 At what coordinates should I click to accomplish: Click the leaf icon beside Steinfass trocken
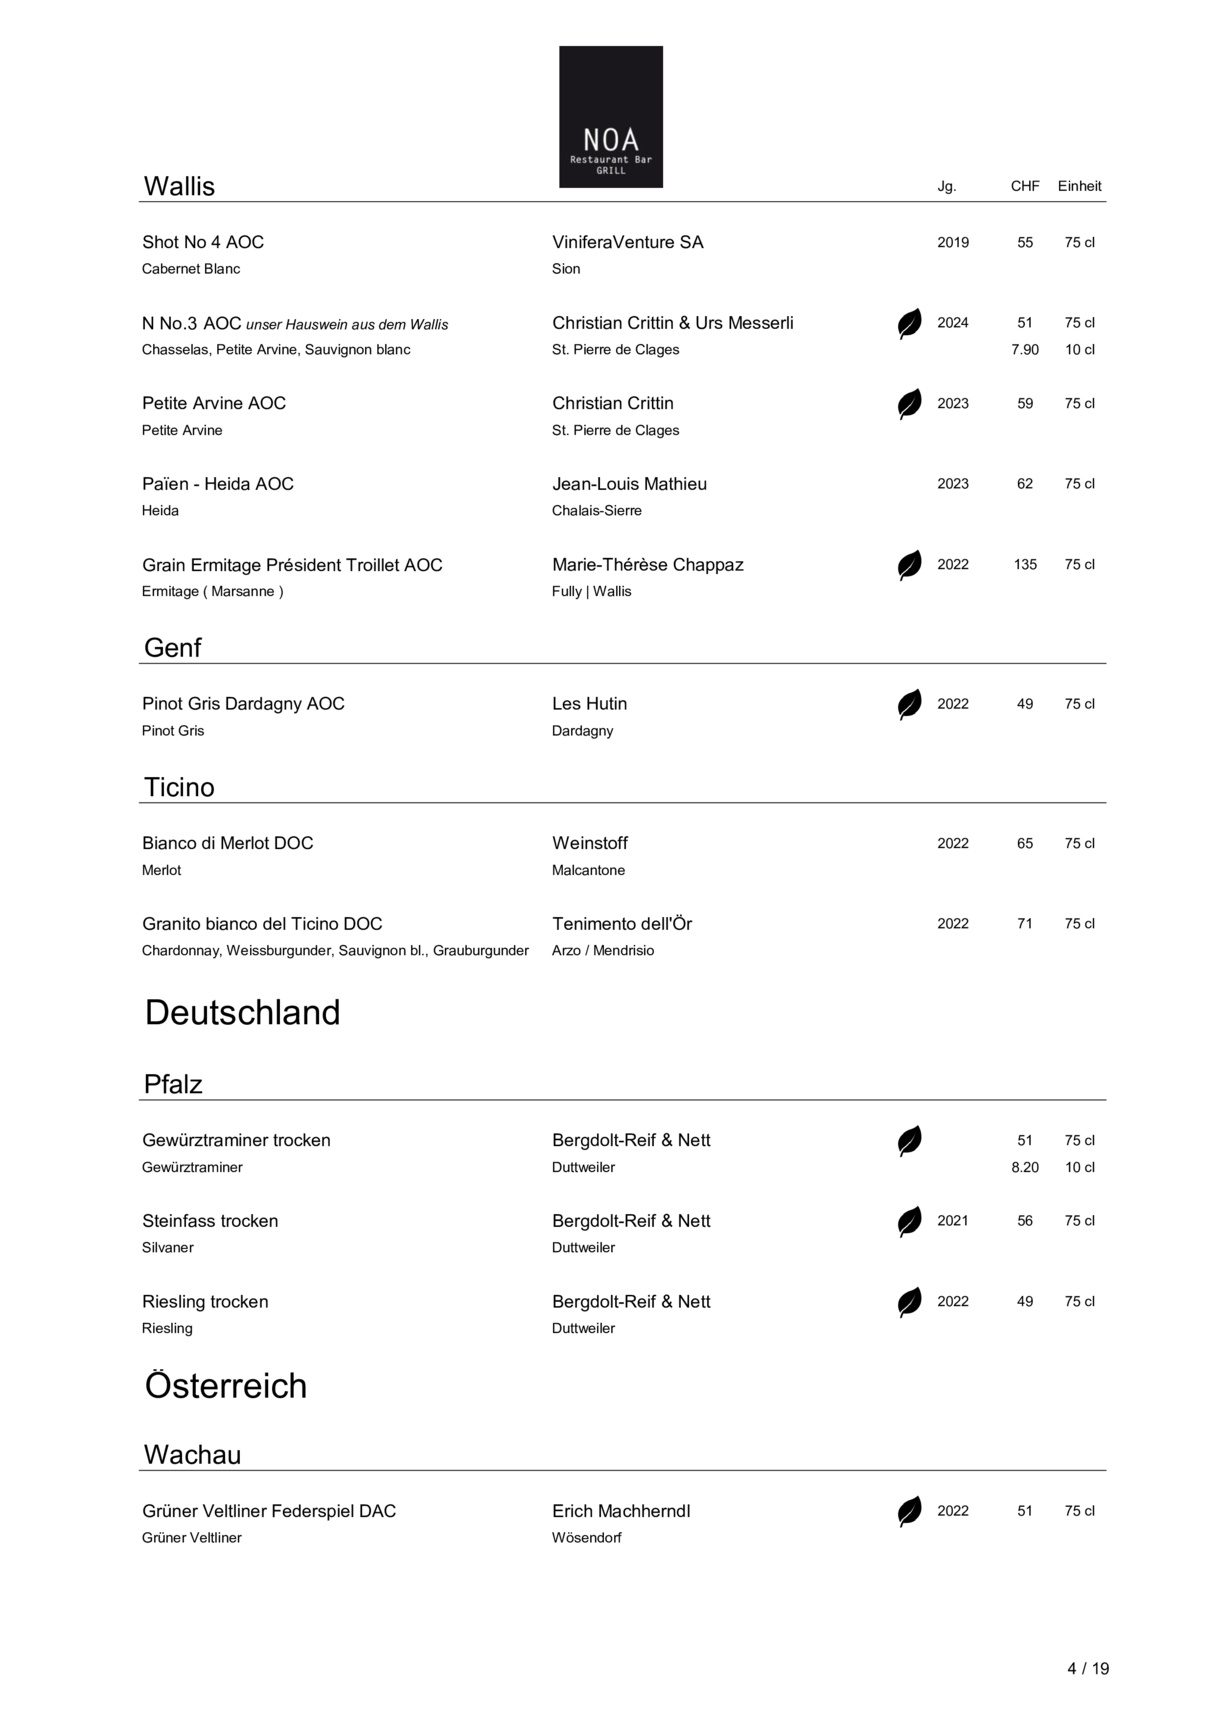point(909,1221)
